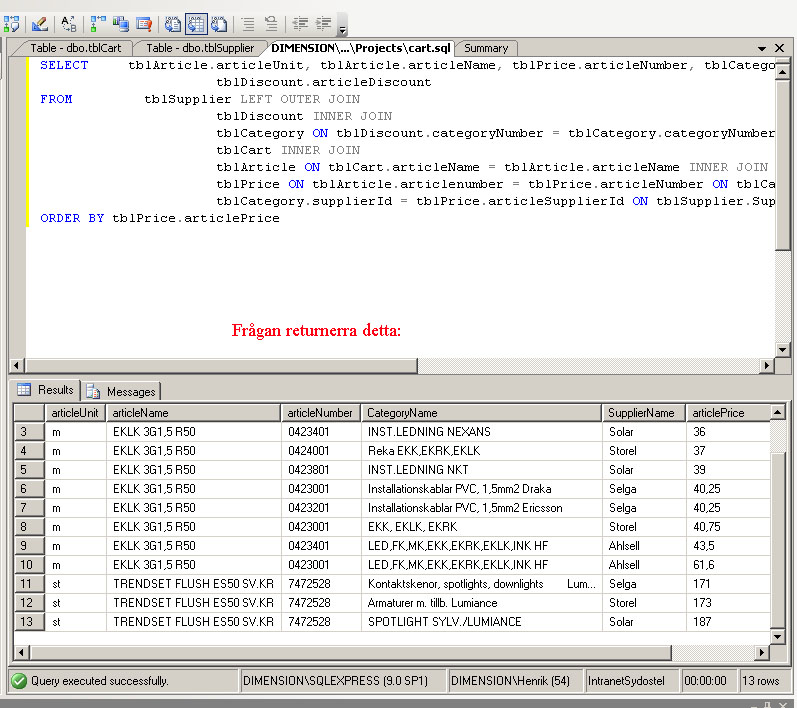The height and width of the screenshot is (708, 797).
Task: Toggle include client statistics
Action: [x=120, y=24]
